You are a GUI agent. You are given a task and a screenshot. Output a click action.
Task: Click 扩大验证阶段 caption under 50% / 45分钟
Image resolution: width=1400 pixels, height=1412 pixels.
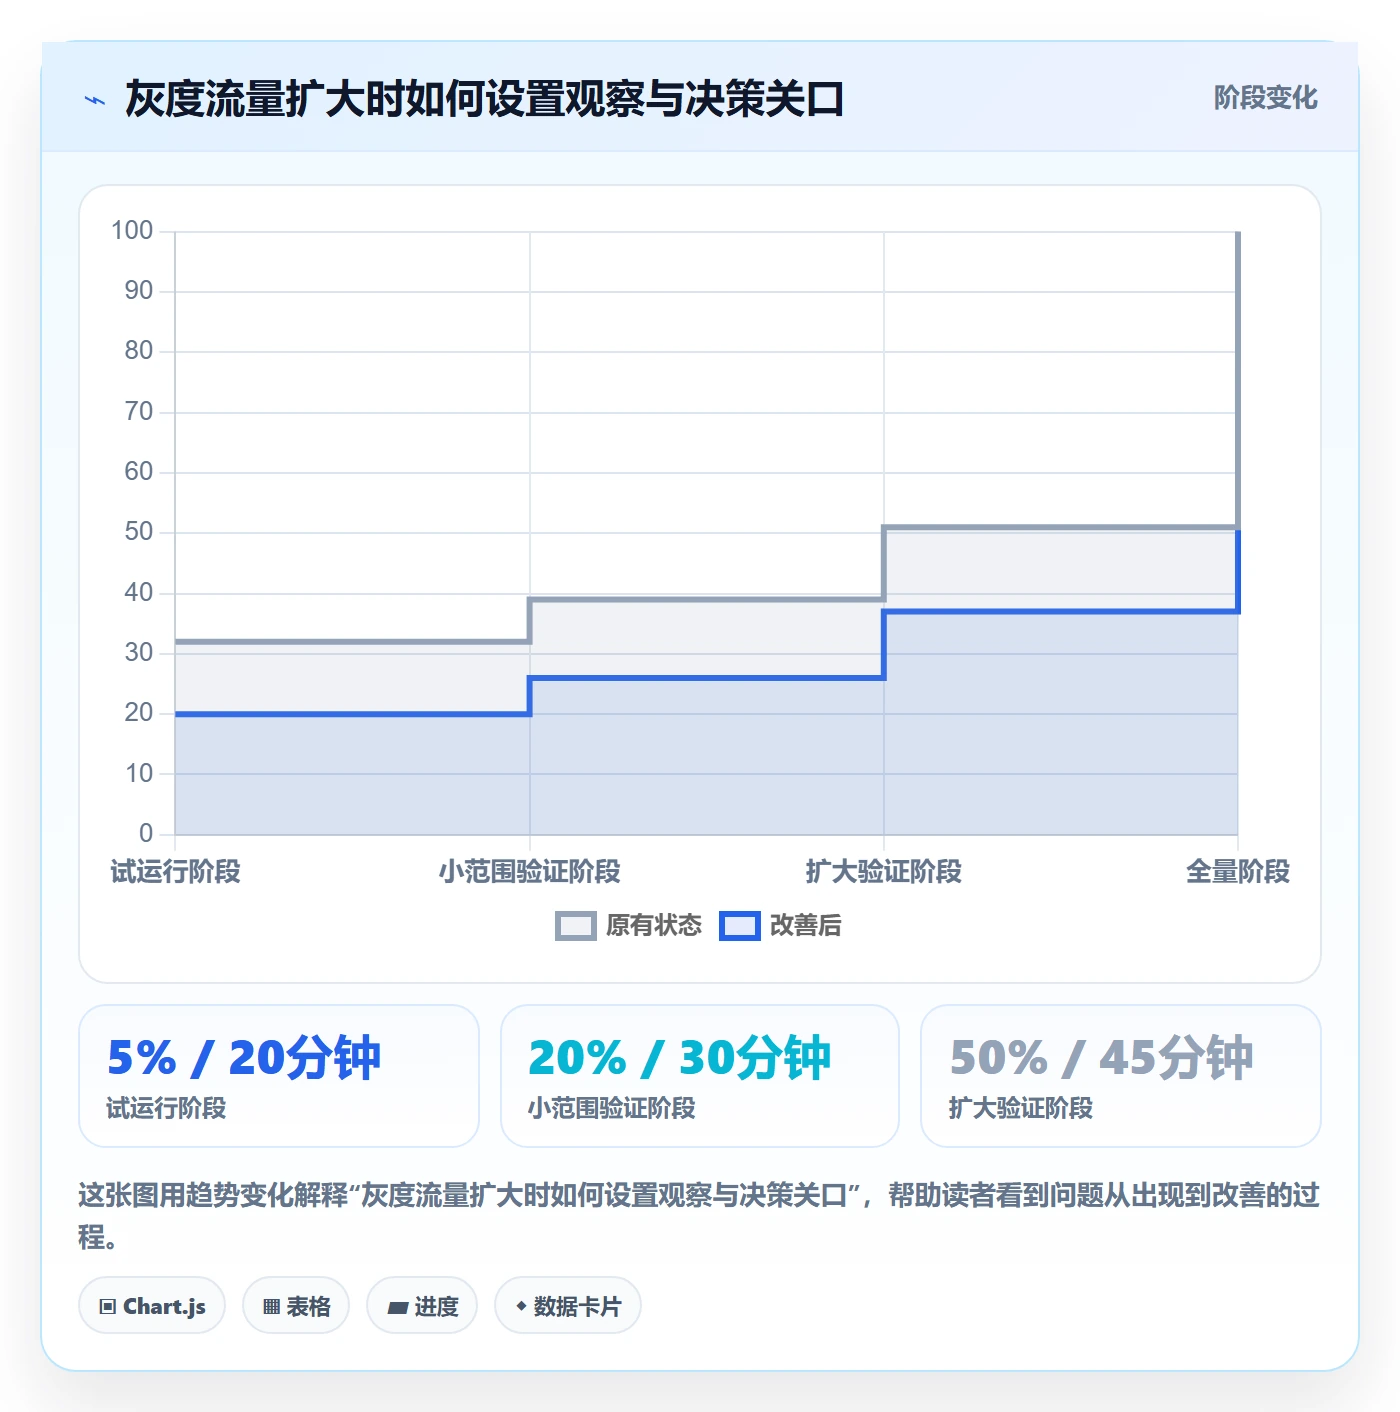[1021, 1108]
